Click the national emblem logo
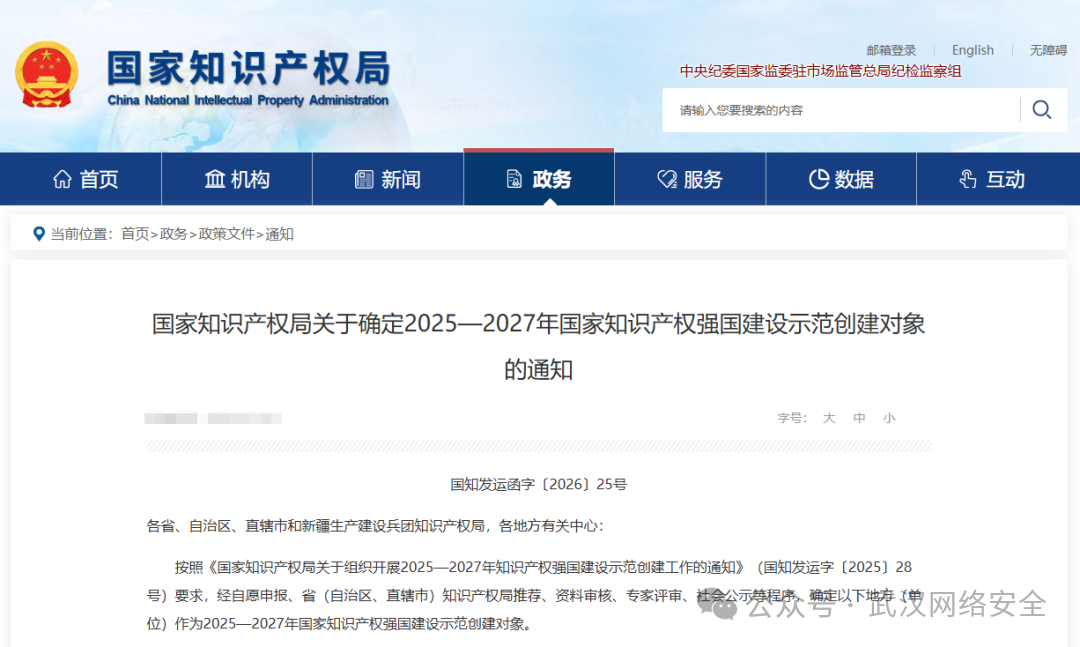Viewport: 1080px width, 647px height. click(47, 74)
